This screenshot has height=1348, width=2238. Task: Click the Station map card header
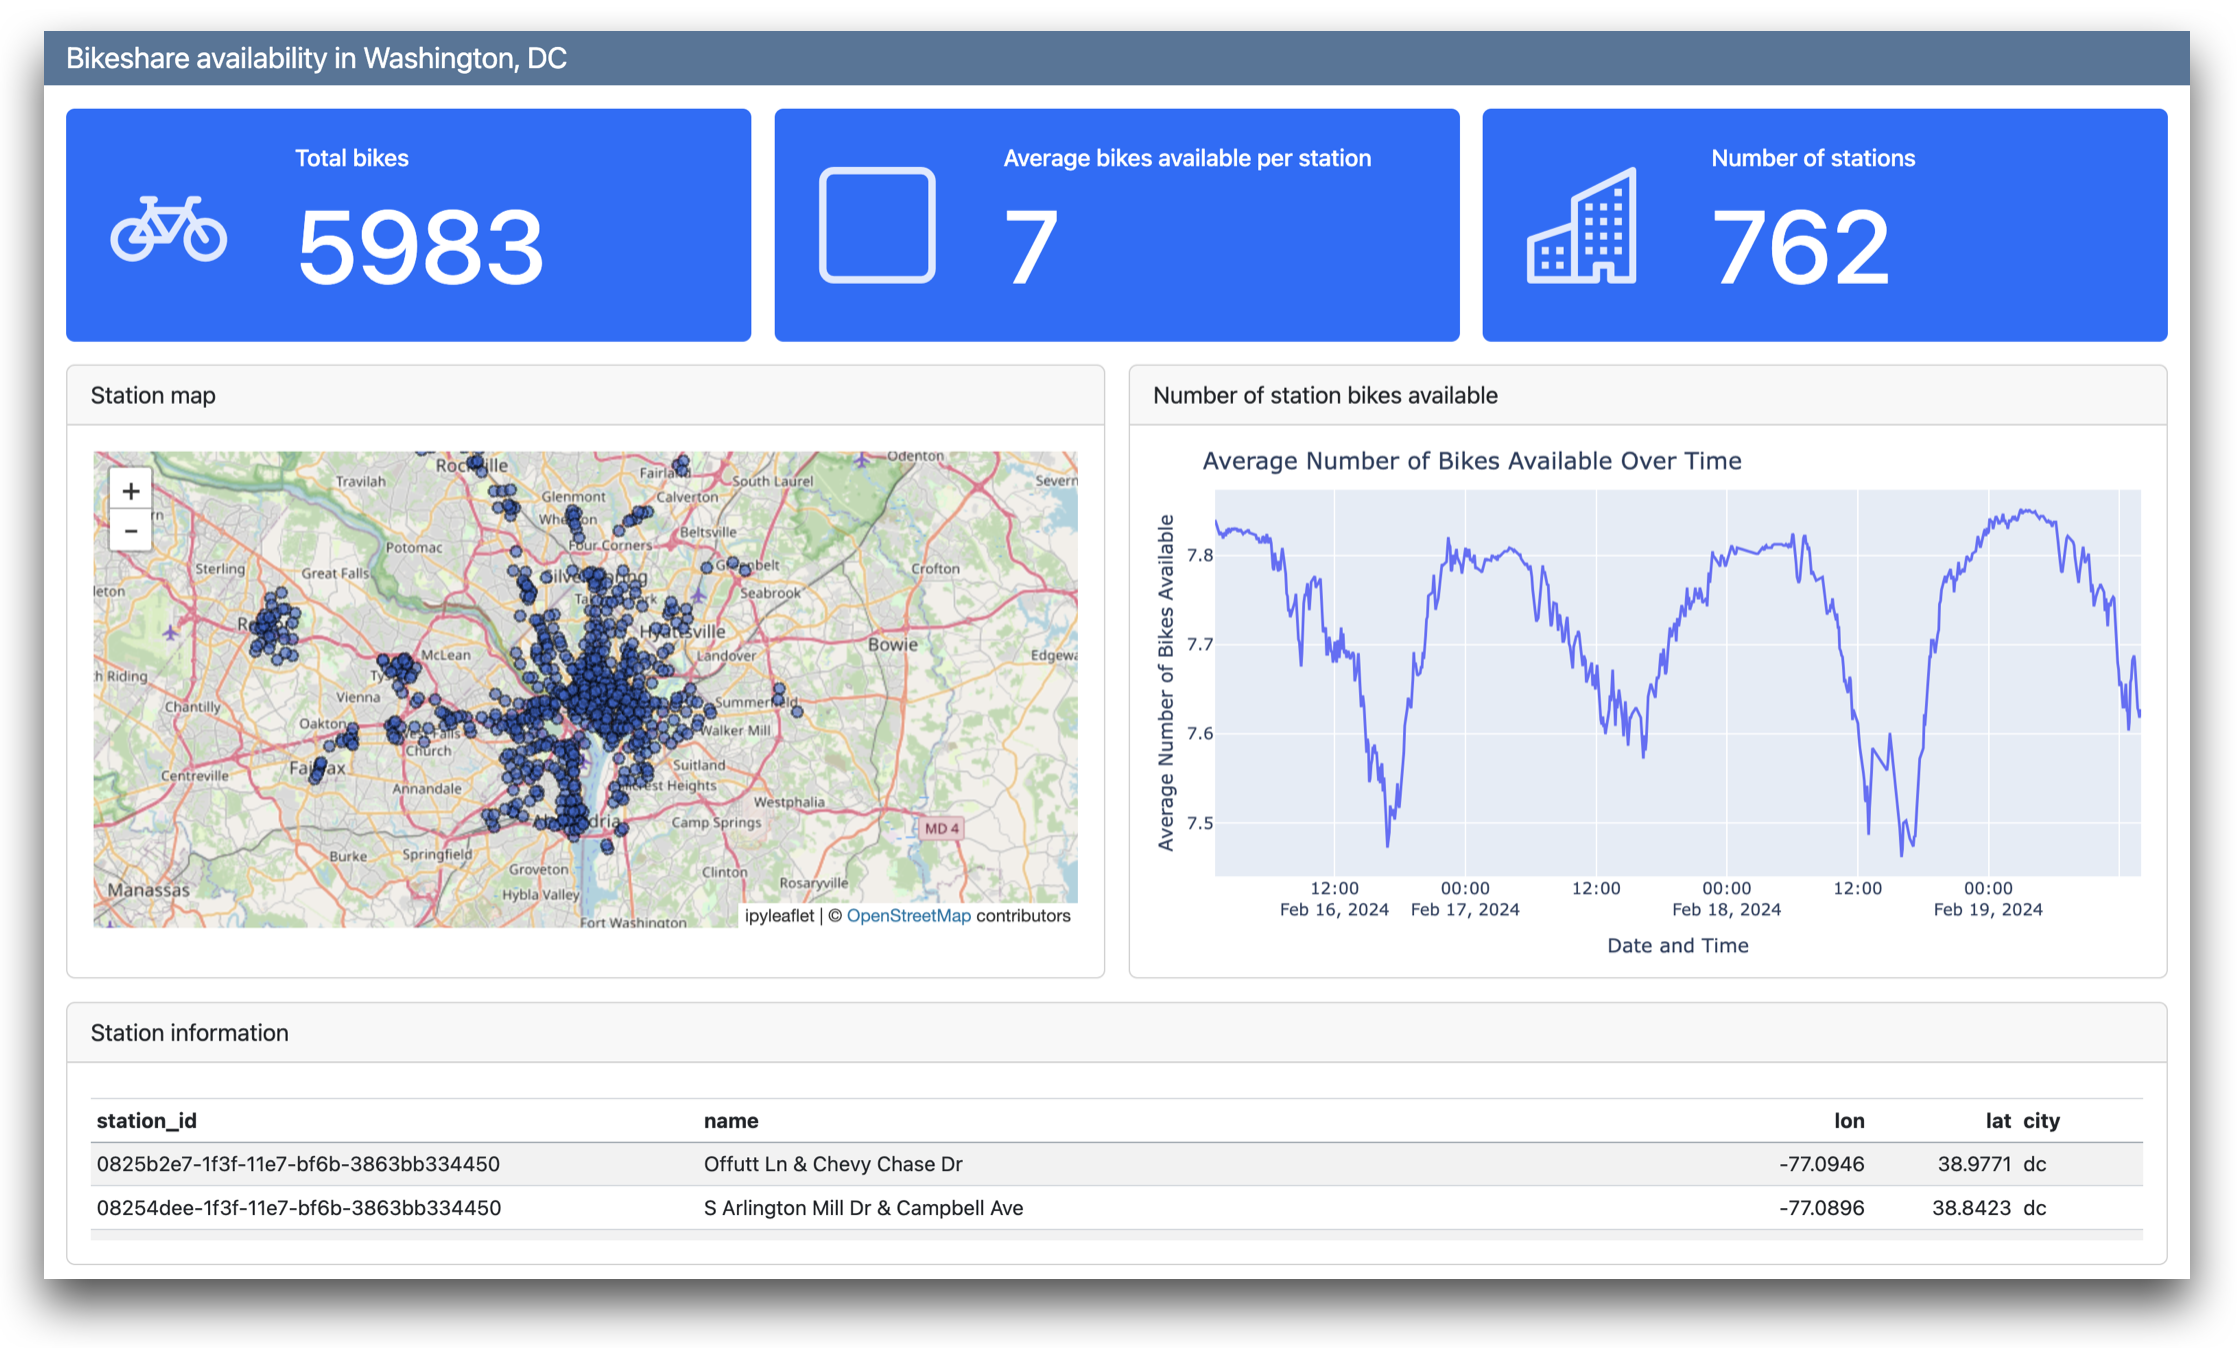(x=153, y=396)
